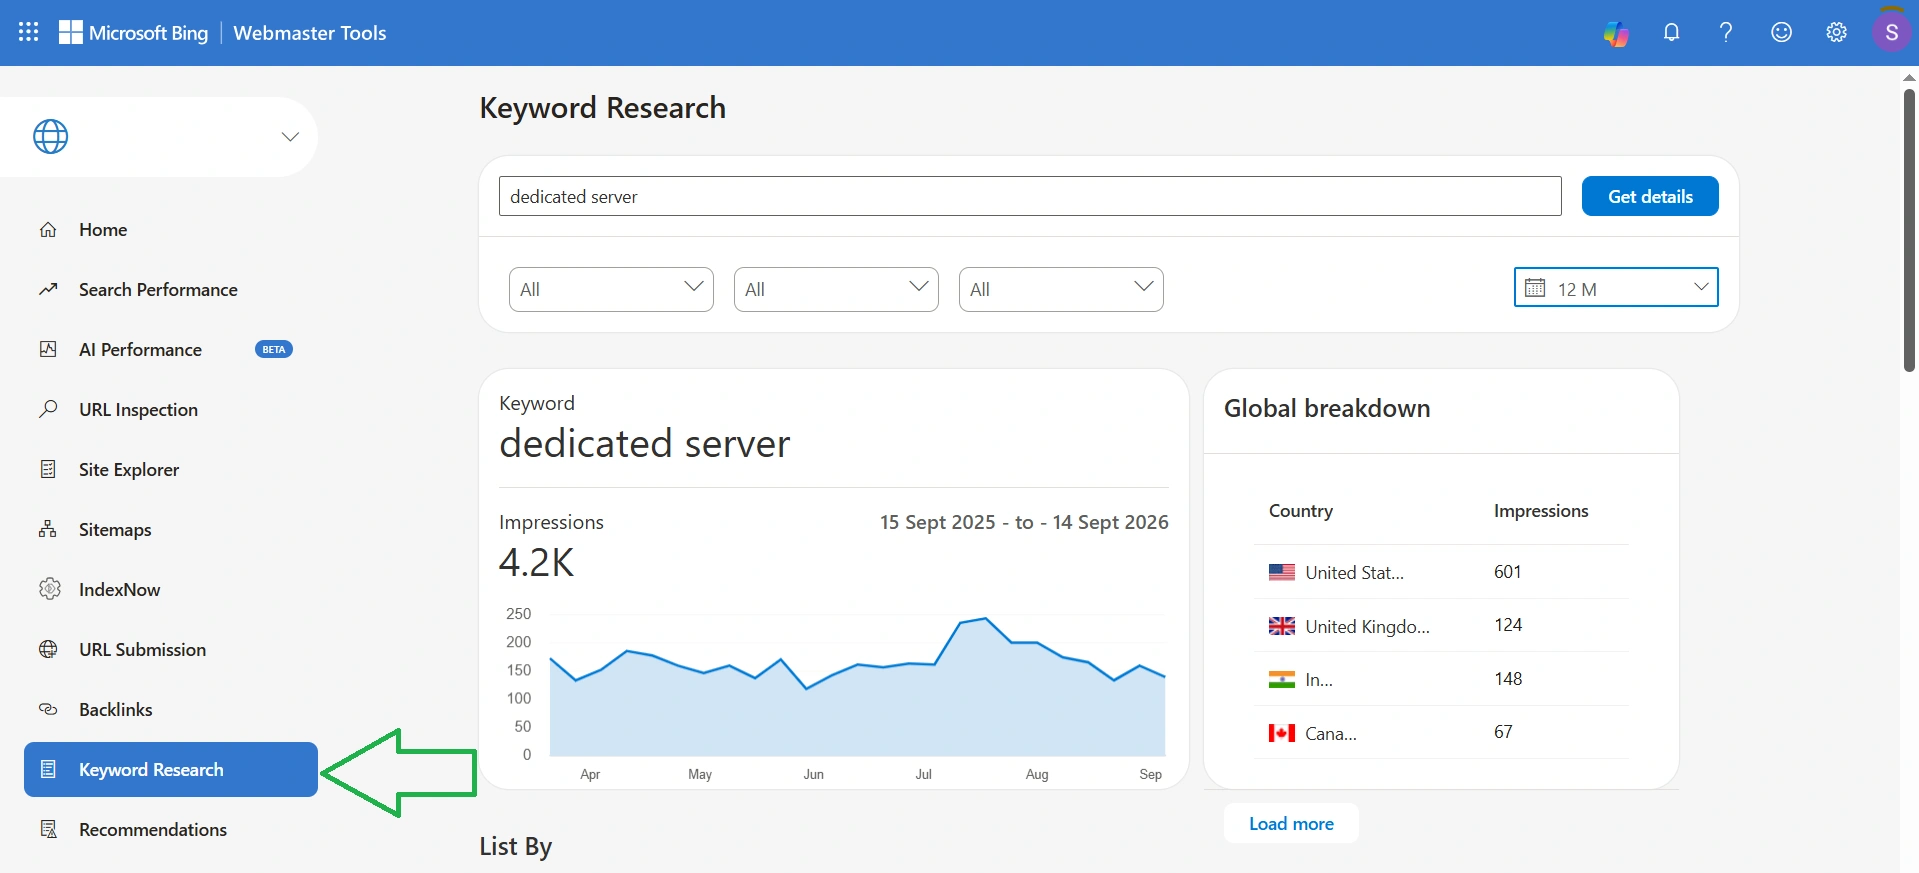Open Recommendations page

pyautogui.click(x=153, y=830)
